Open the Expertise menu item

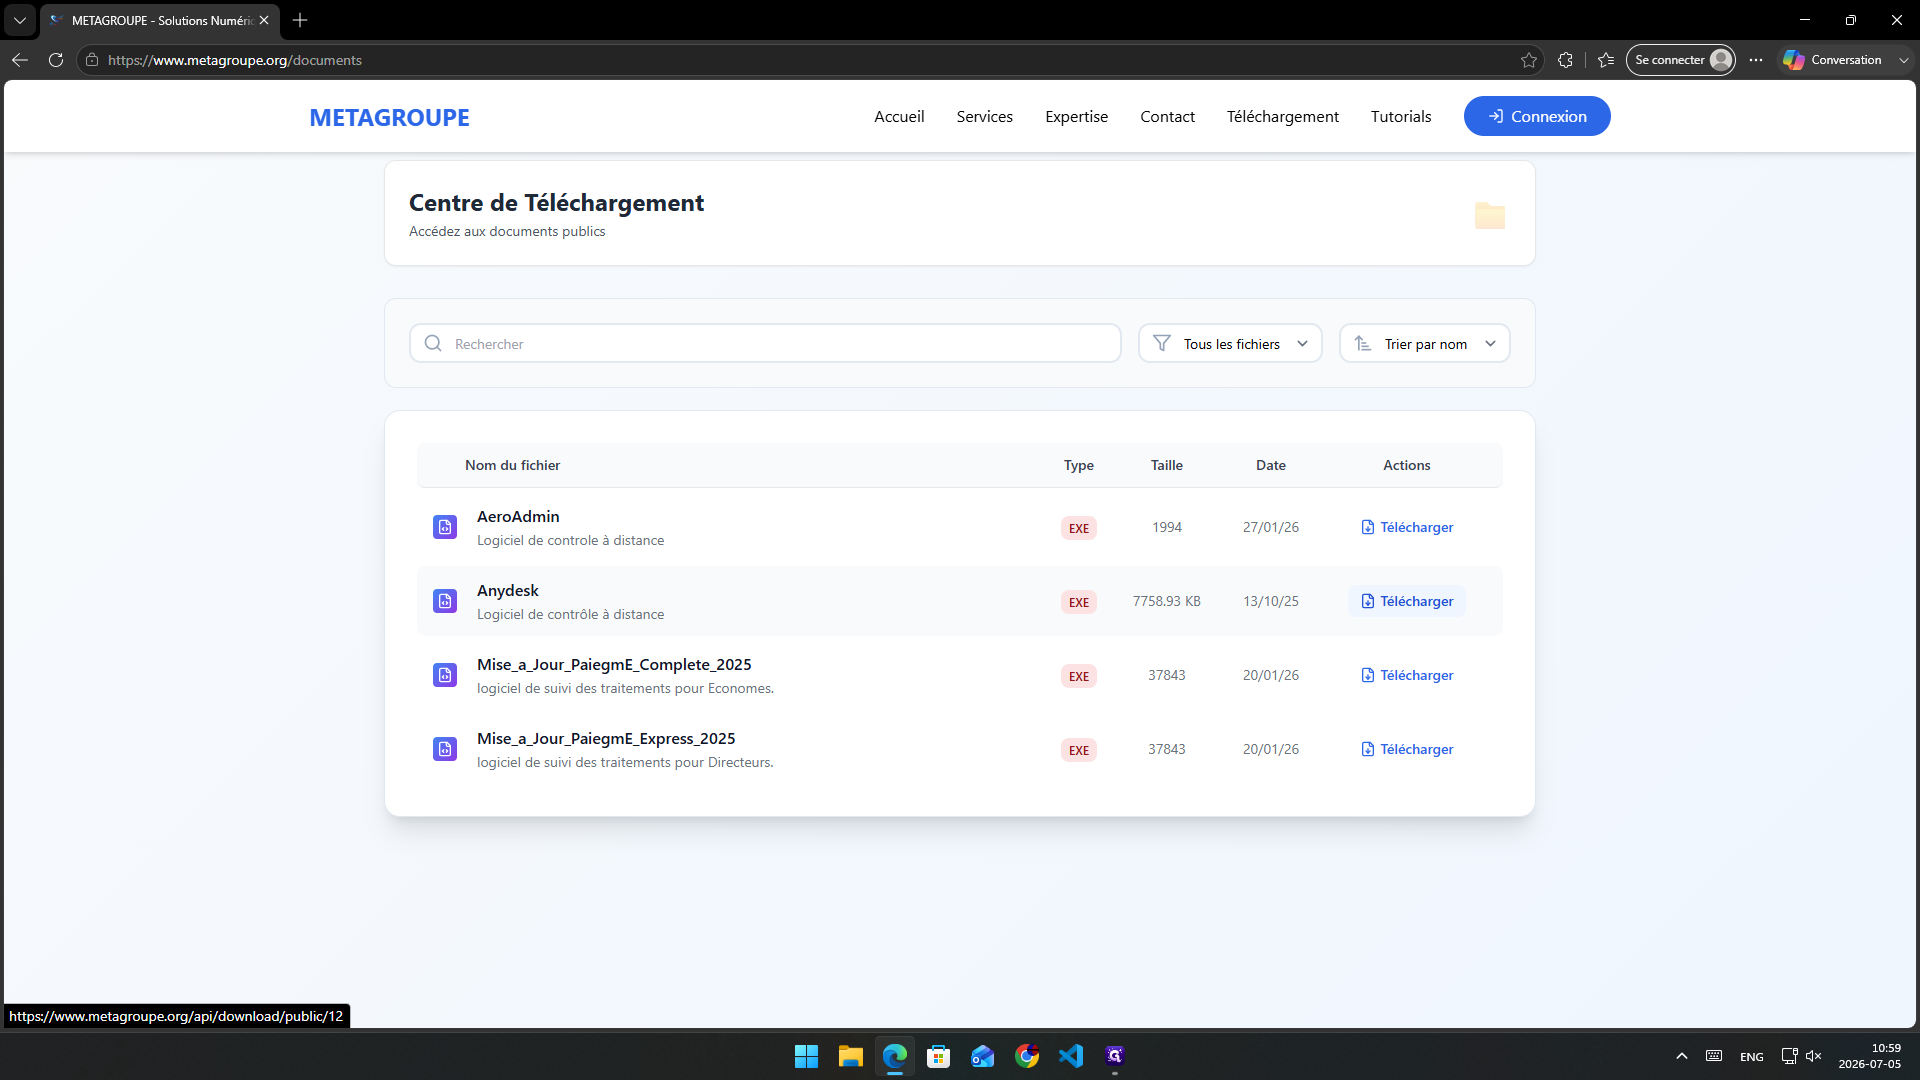(1076, 116)
